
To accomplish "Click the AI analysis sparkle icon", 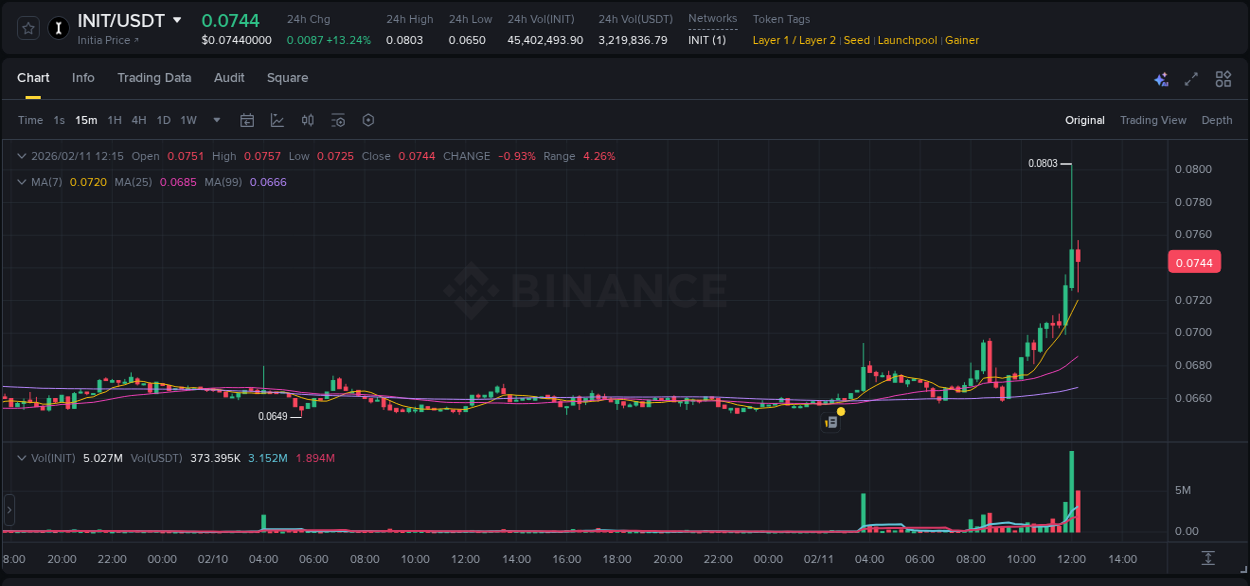I will pyautogui.click(x=1161, y=78).
